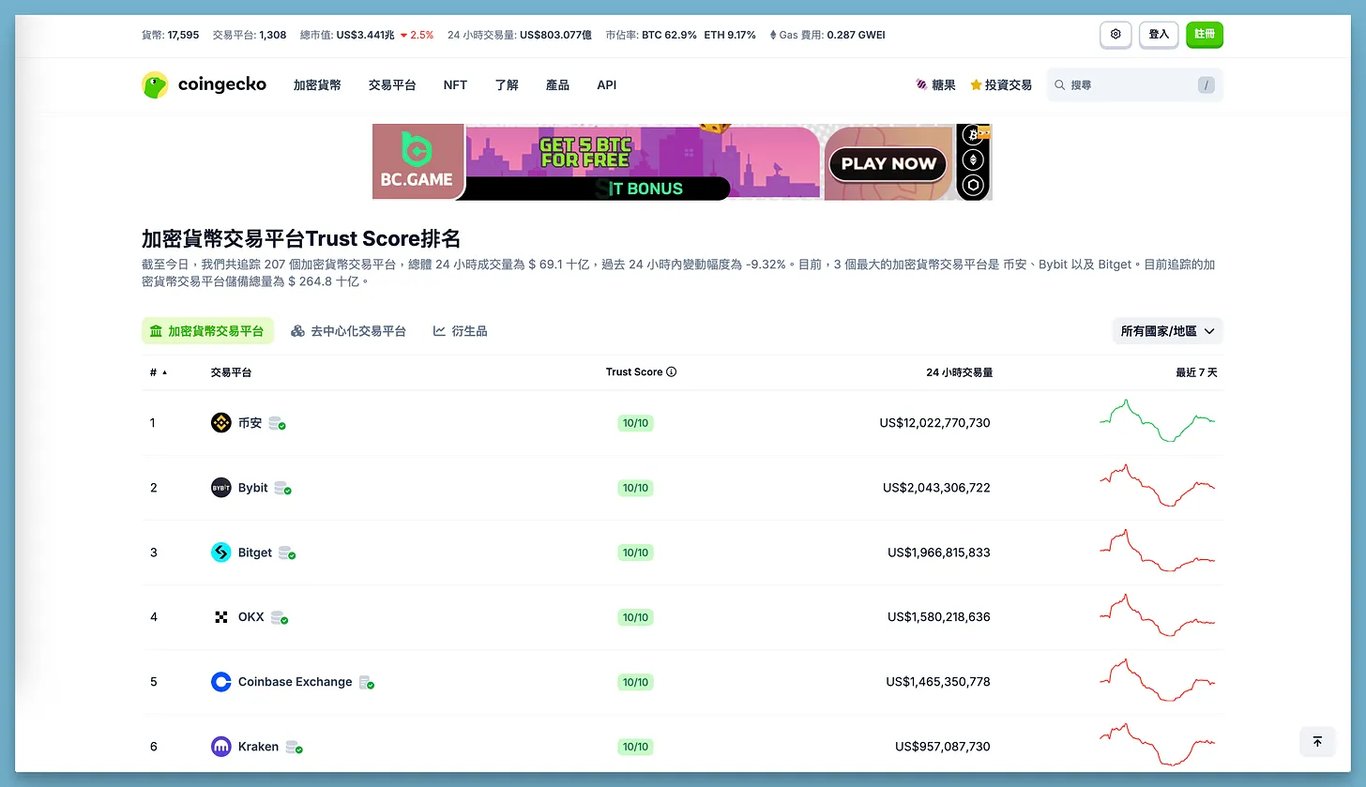Click the 币安 7-day sparkline chart
This screenshot has height=787, width=1366.
pyautogui.click(x=1157, y=421)
